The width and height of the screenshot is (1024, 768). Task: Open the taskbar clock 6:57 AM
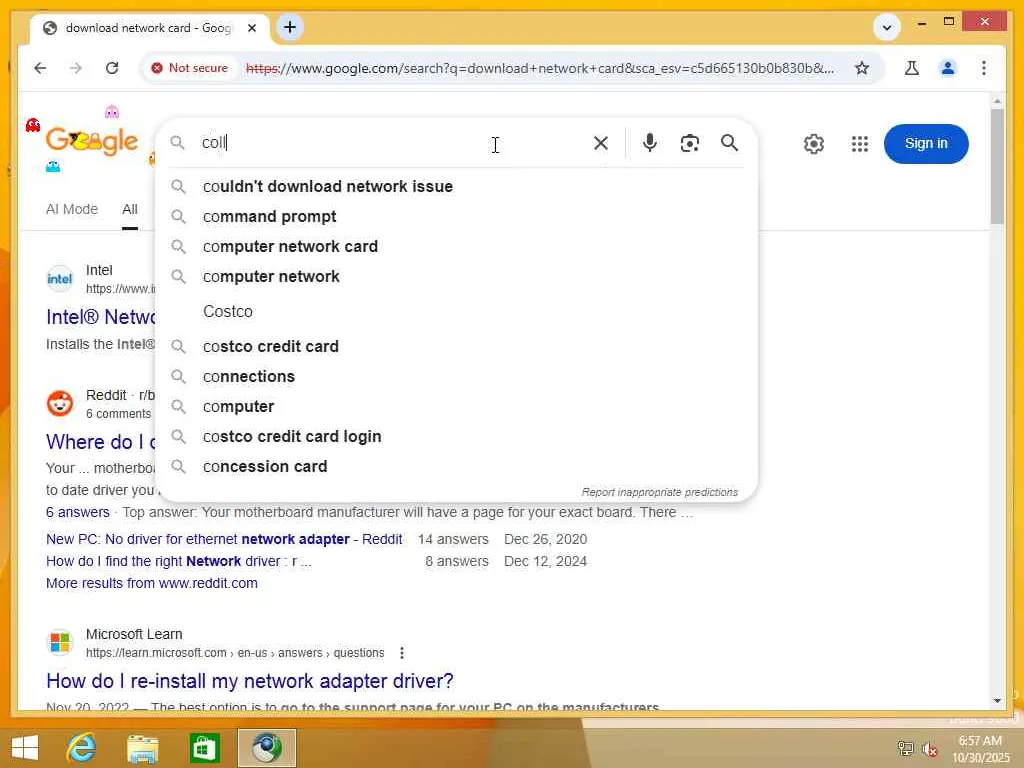(x=980, y=749)
